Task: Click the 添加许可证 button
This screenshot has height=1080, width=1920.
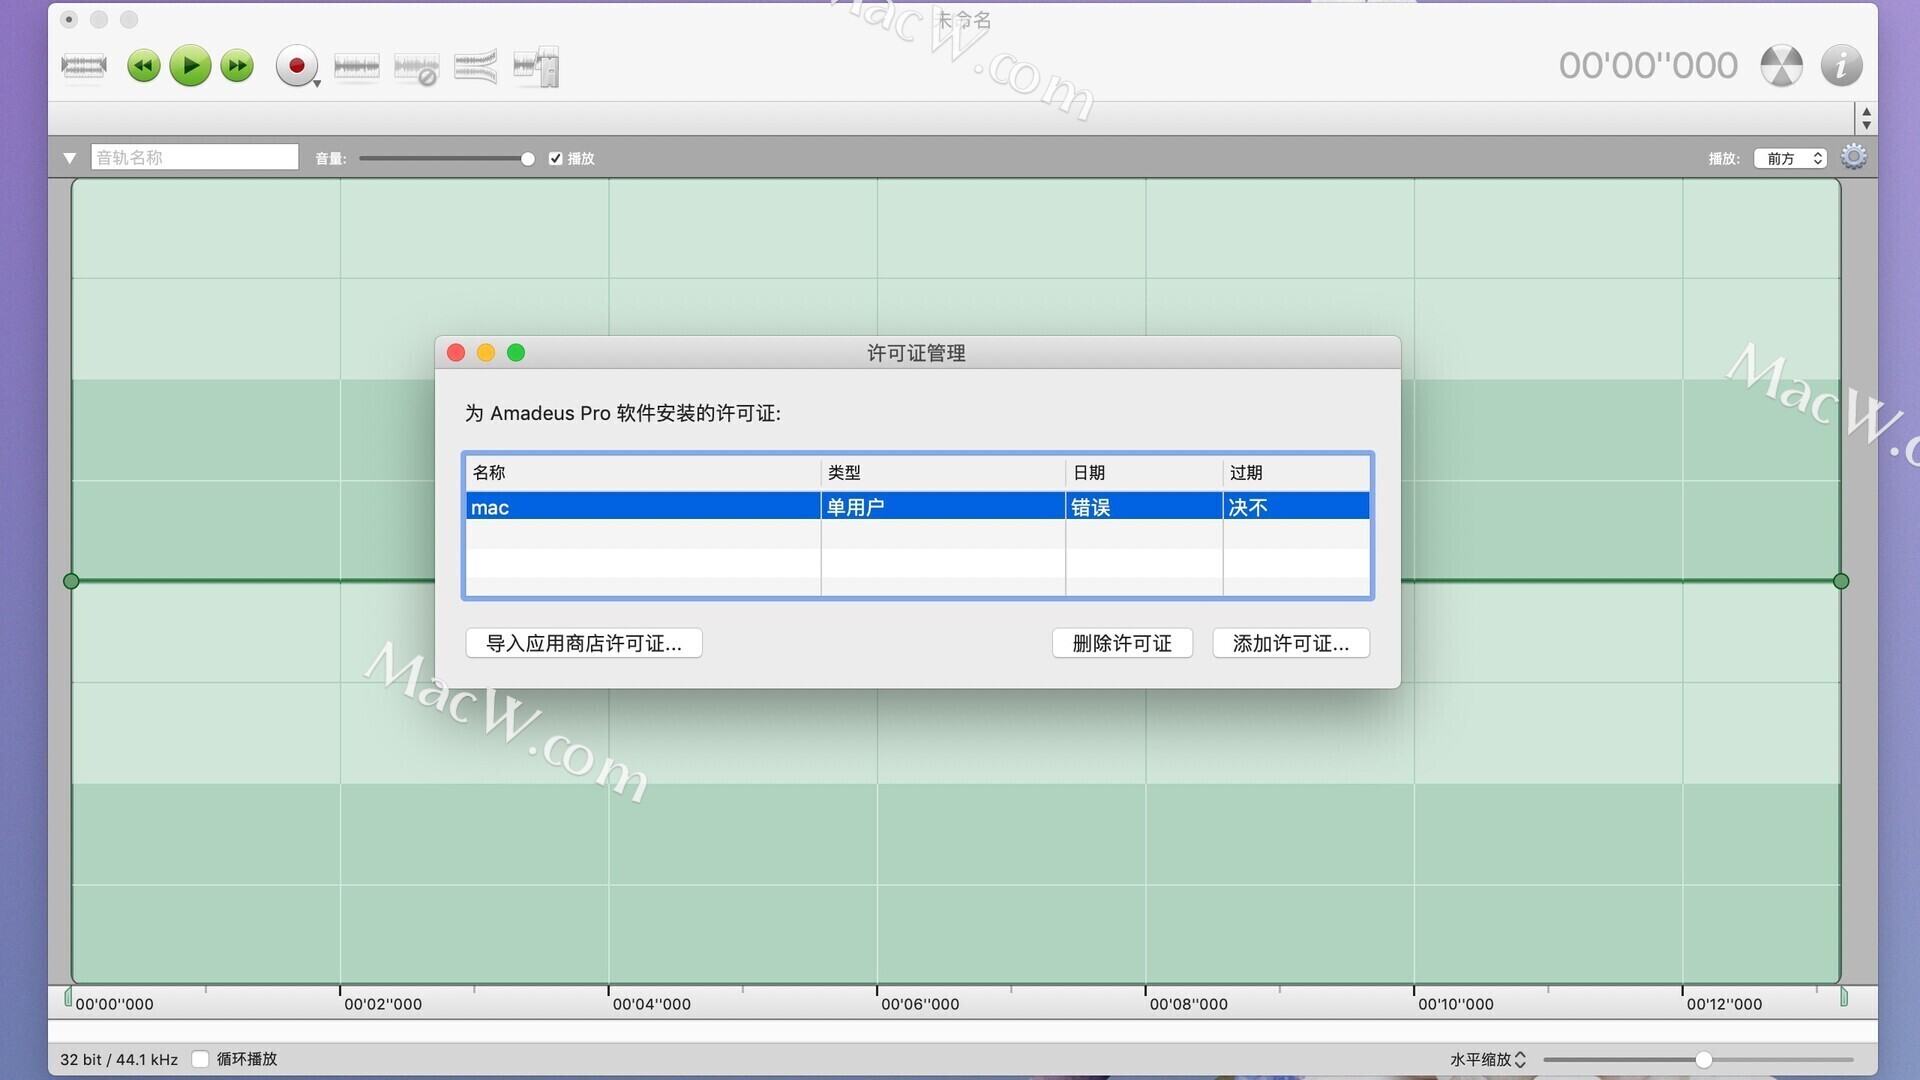Action: pos(1291,643)
